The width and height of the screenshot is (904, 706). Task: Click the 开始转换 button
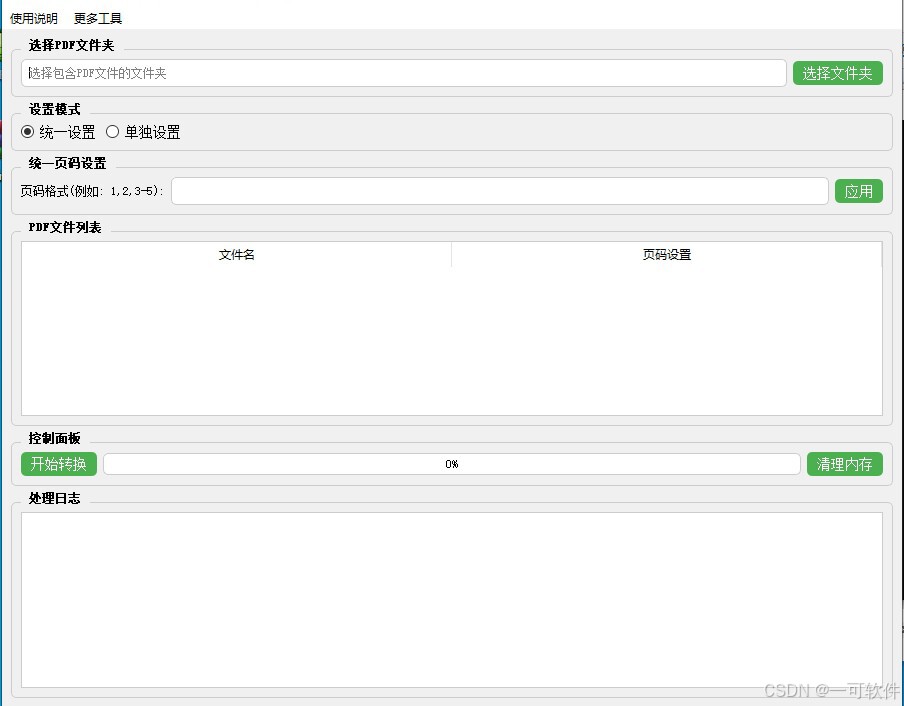(59, 464)
